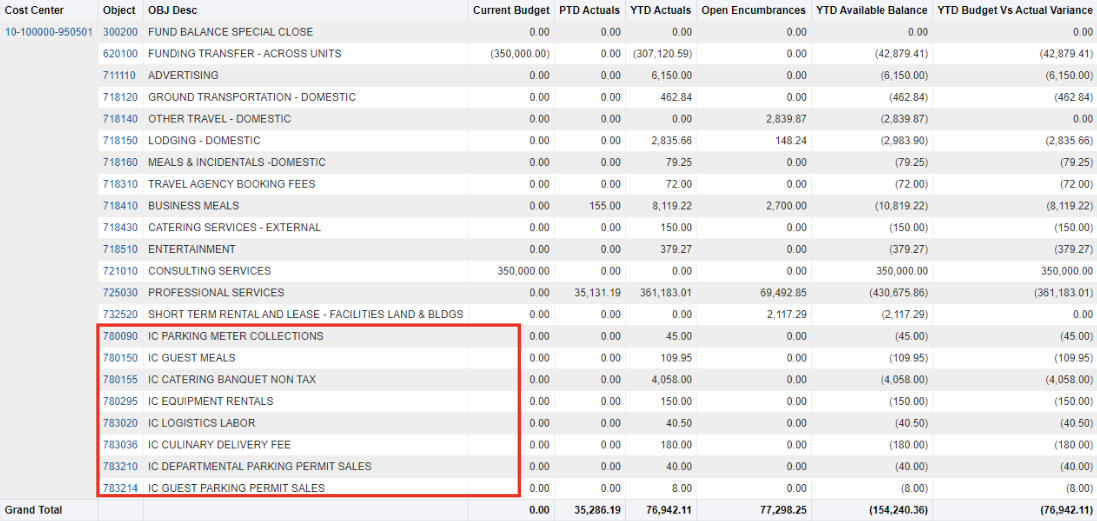
Task: Select IC GUEST PARKING PERMIT SALES description
Action: coord(236,488)
